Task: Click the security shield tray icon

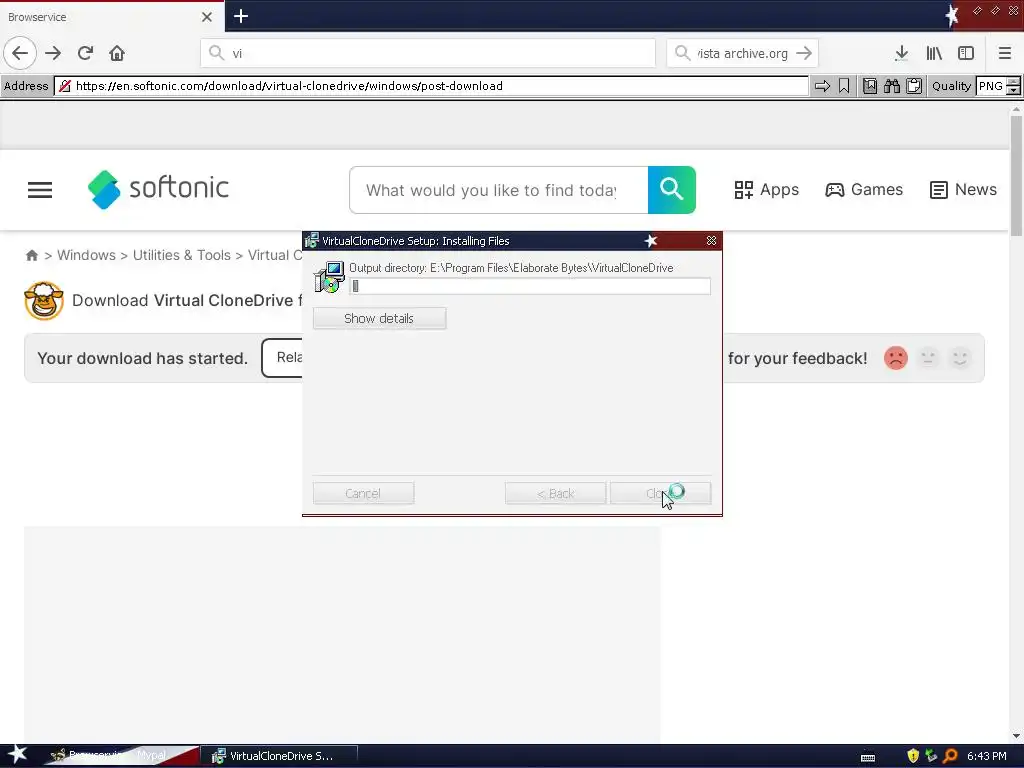Action: click(913, 756)
